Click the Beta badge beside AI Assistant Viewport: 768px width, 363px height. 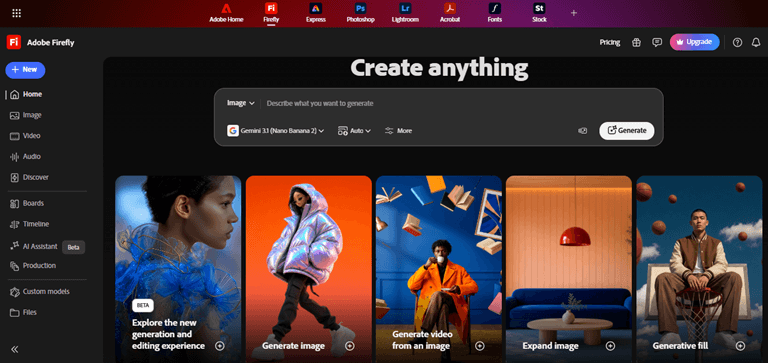tap(73, 247)
